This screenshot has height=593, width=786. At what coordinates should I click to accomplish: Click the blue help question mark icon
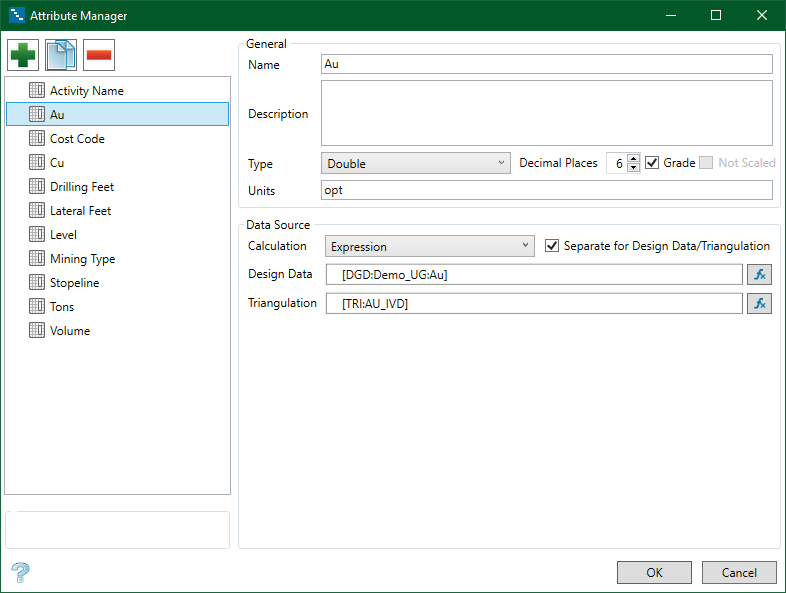[x=20, y=572]
